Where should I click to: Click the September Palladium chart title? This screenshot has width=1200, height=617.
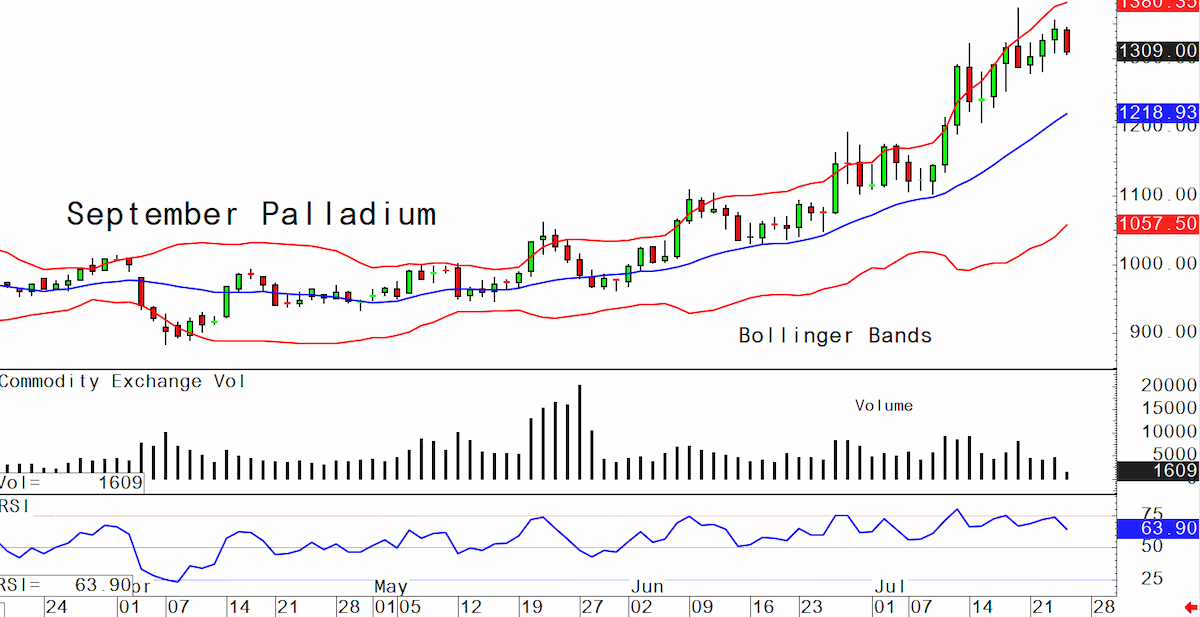click(251, 214)
